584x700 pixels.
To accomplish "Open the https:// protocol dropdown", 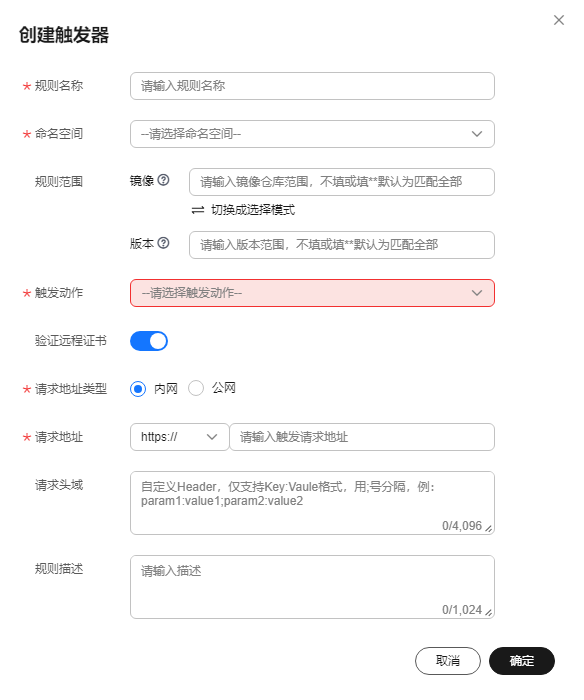I will pyautogui.click(x=179, y=437).
